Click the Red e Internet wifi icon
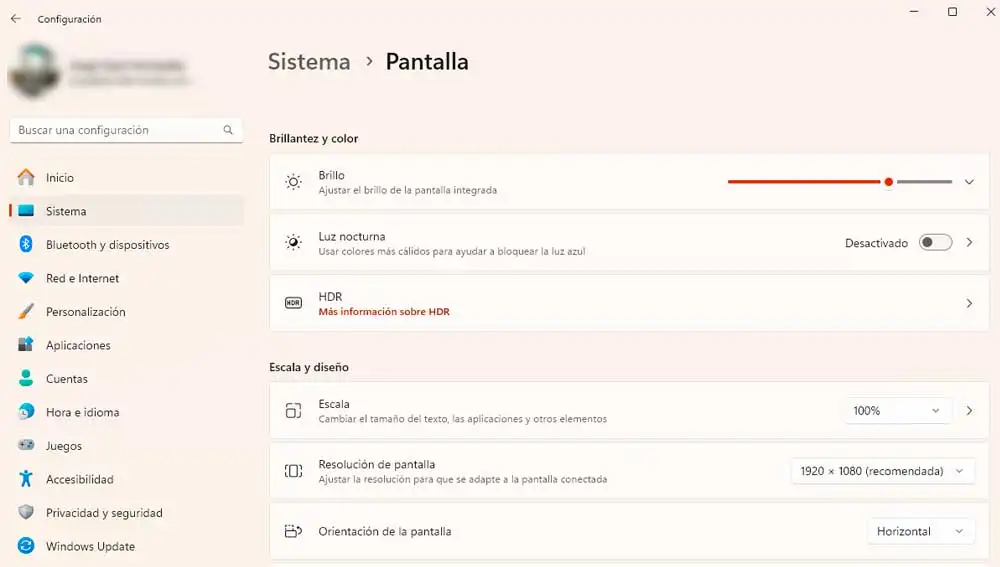Image resolution: width=1000 pixels, height=567 pixels. (26, 278)
